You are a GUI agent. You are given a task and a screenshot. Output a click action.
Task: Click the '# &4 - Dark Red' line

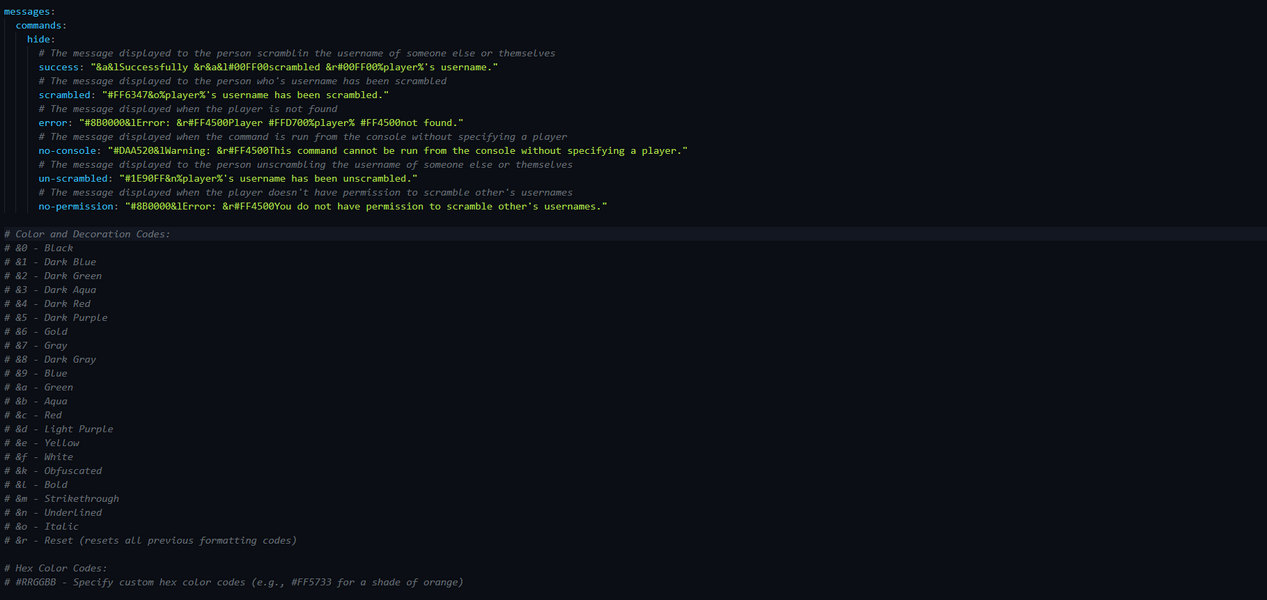tap(47, 304)
